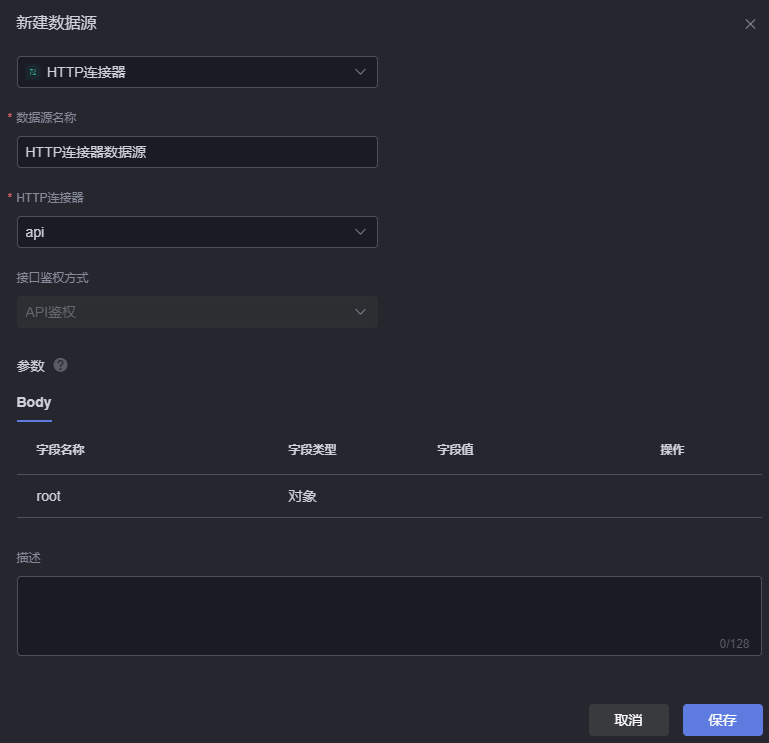Click the 数据源名称 input field
Screen dimensions: 769x743
click(x=197, y=152)
